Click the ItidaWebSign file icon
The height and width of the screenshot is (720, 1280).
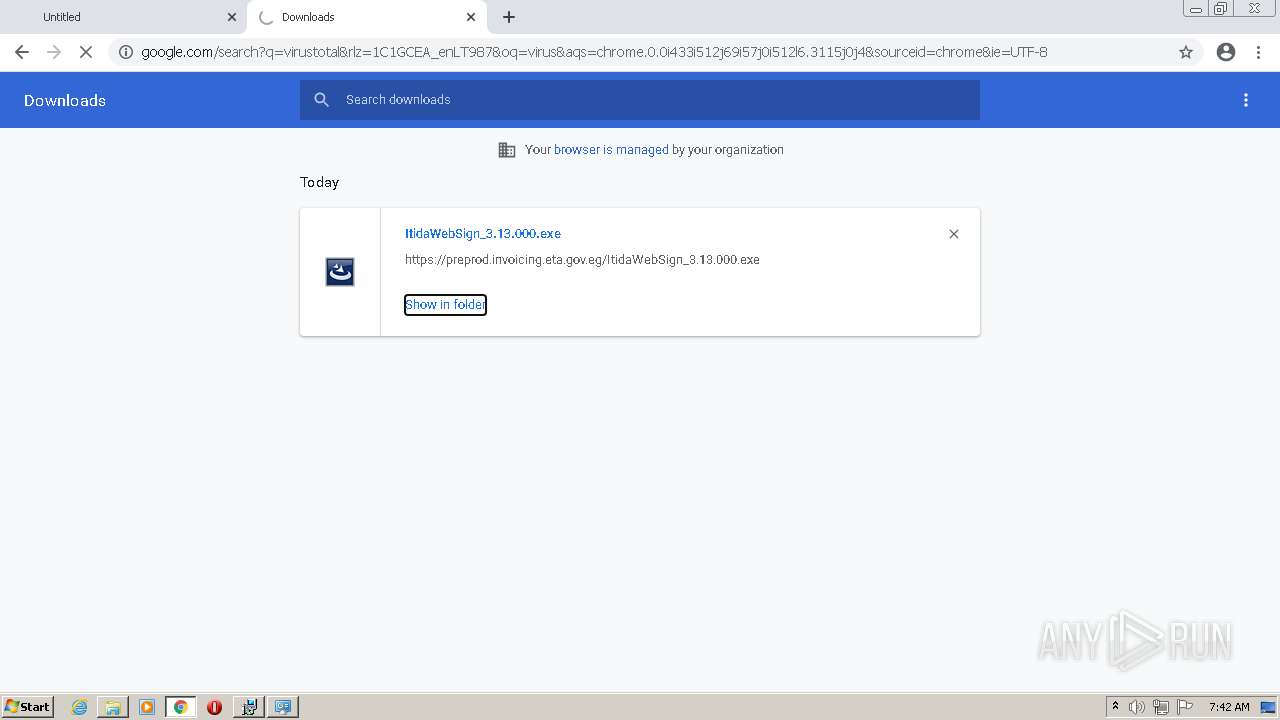tap(340, 272)
